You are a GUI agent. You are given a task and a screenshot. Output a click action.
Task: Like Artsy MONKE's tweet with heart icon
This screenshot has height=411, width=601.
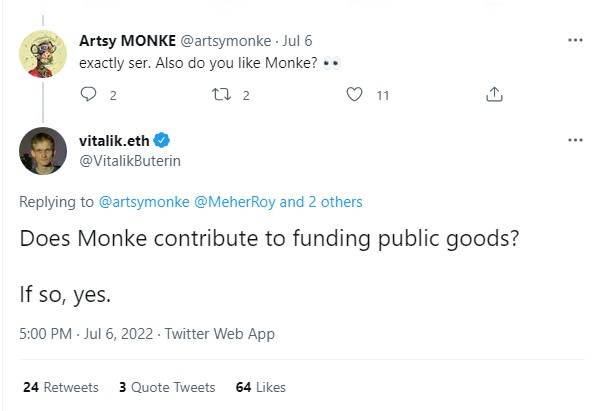tap(353, 96)
